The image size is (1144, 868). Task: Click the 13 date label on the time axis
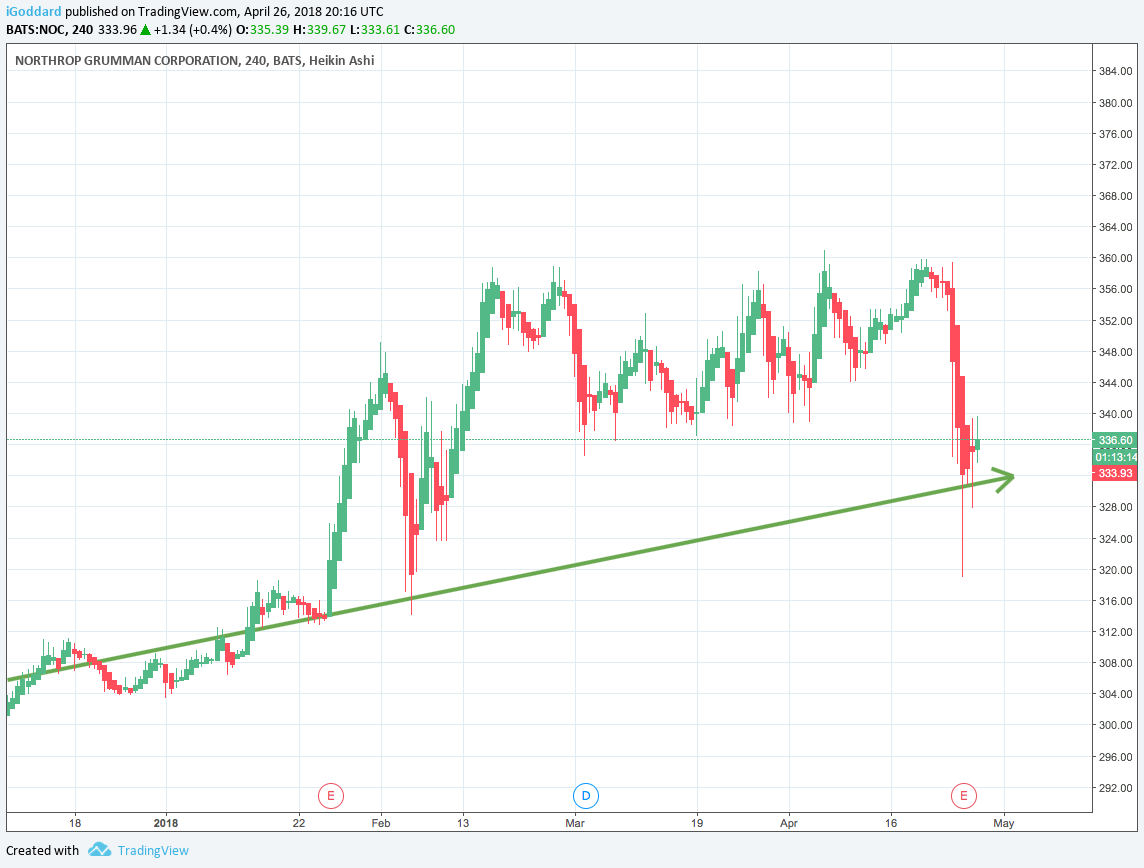(x=463, y=823)
